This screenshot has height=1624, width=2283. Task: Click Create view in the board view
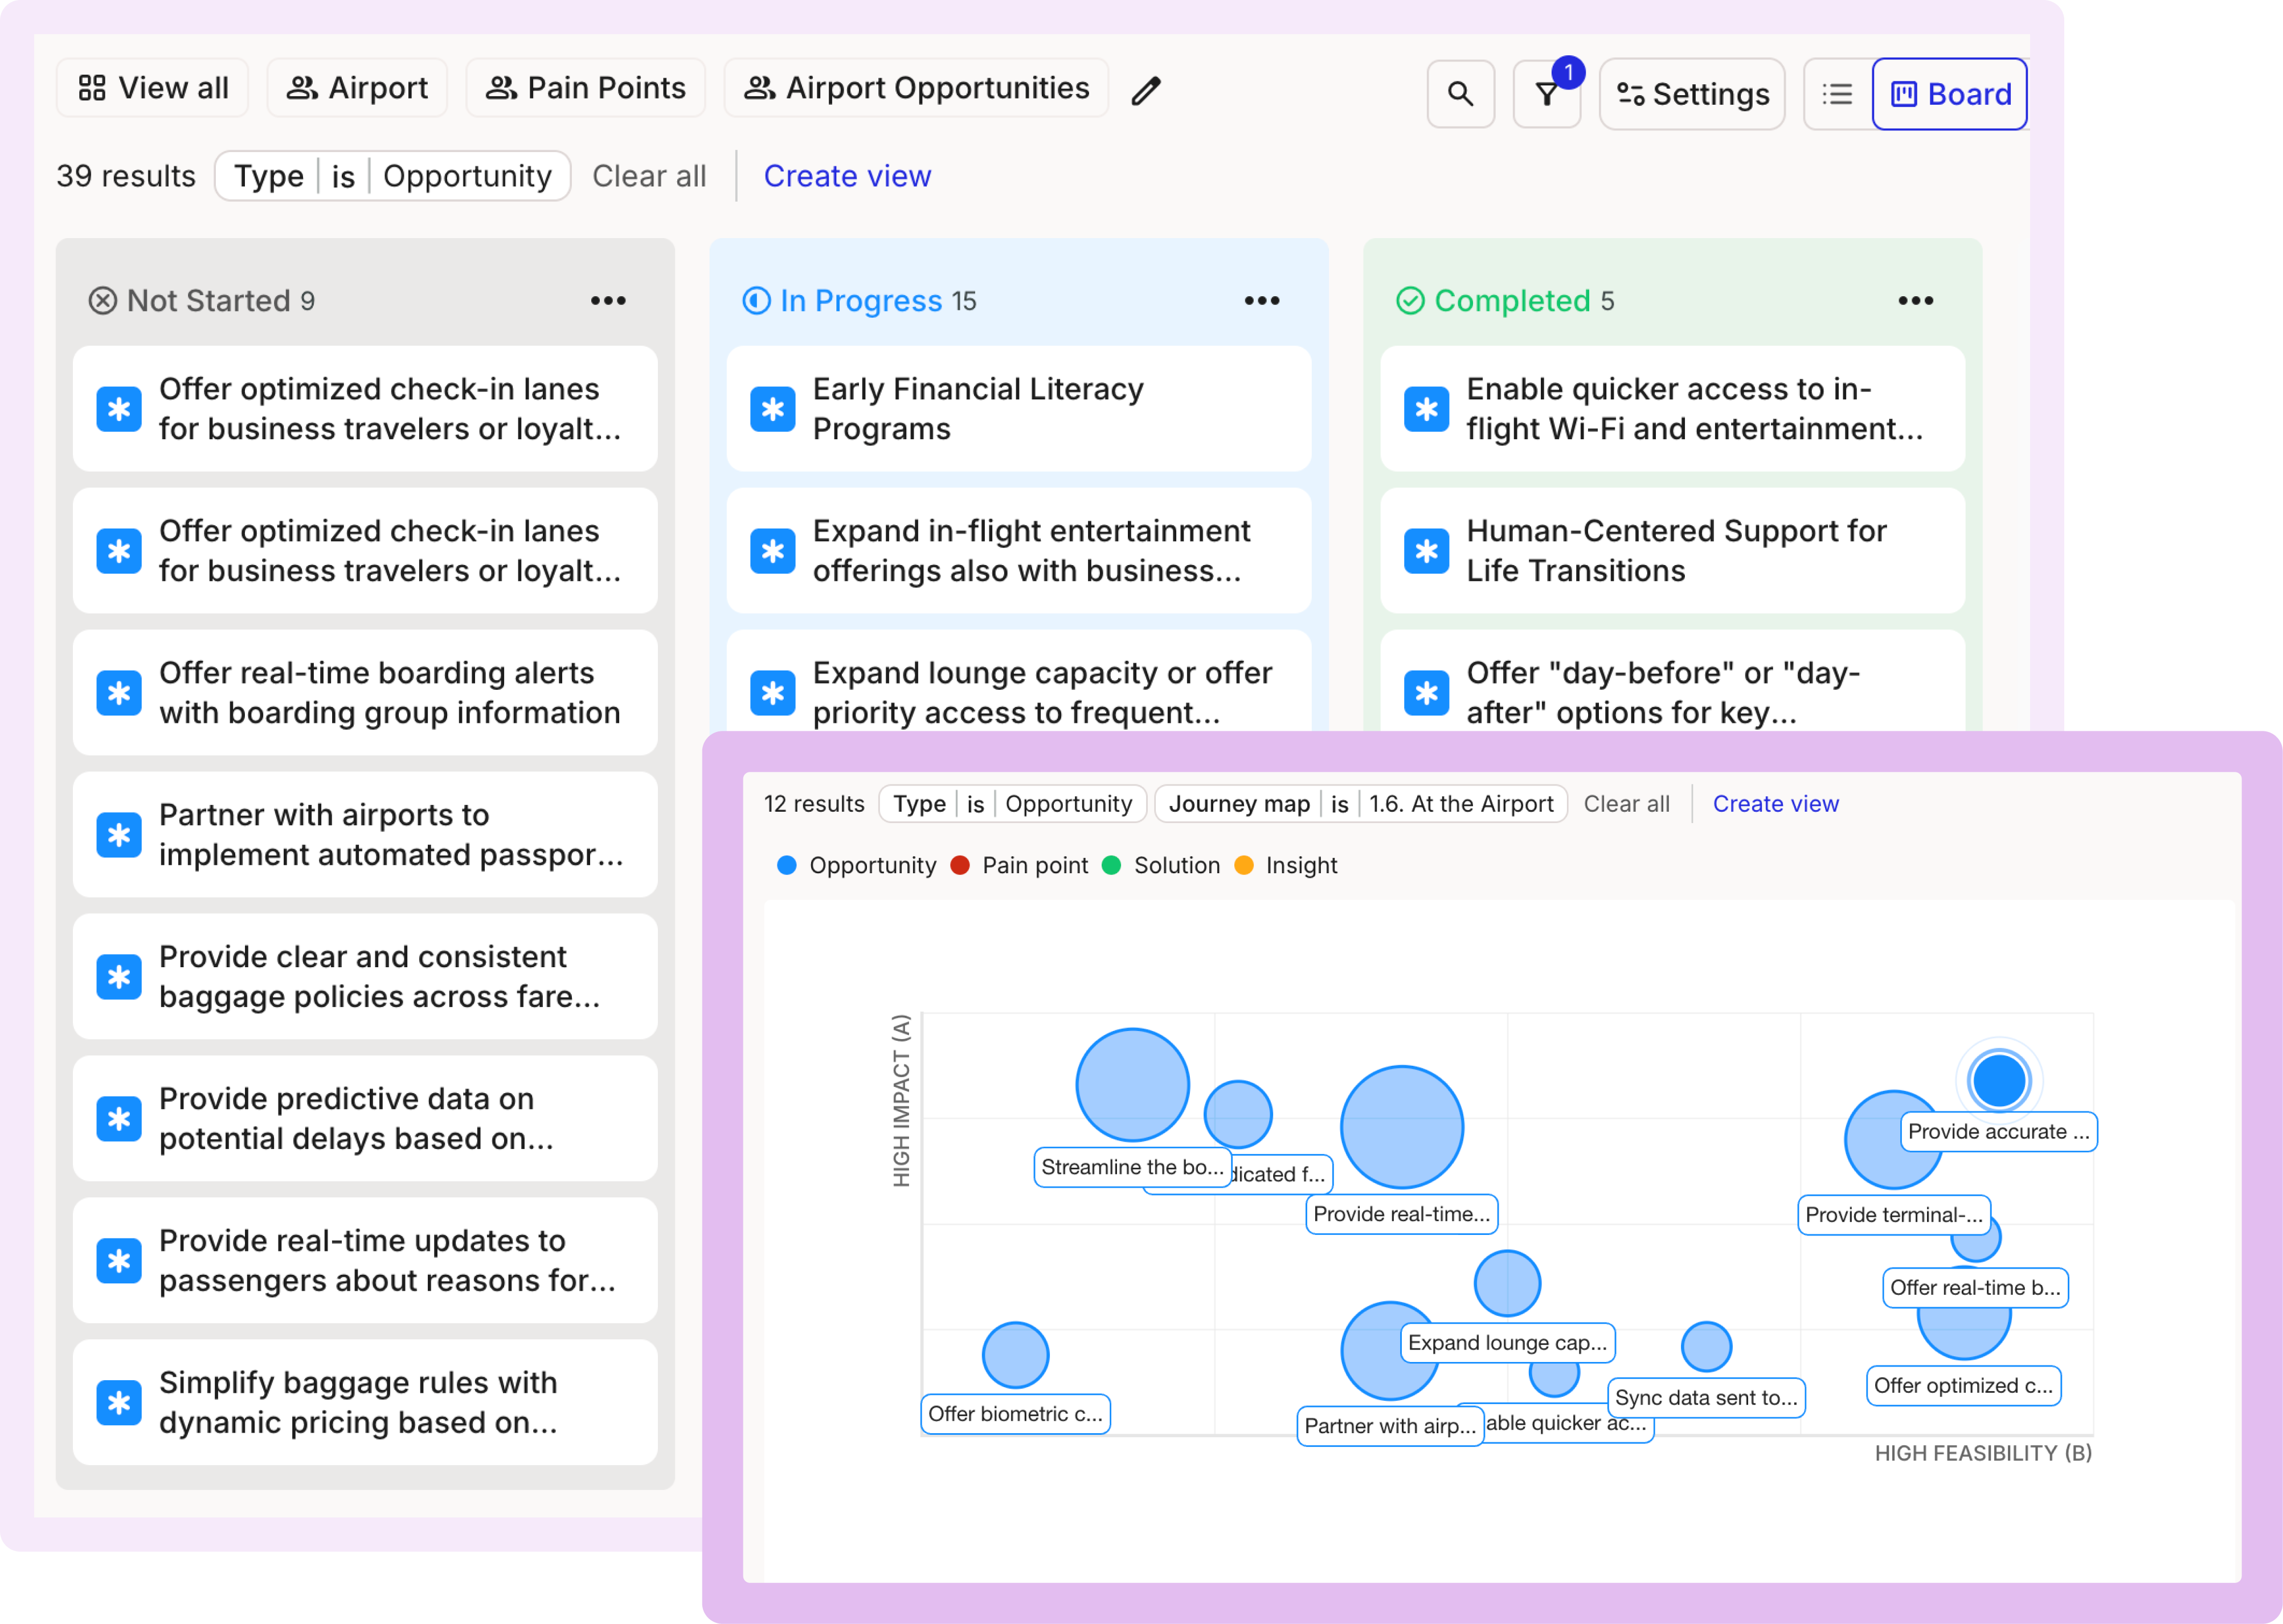tap(847, 176)
